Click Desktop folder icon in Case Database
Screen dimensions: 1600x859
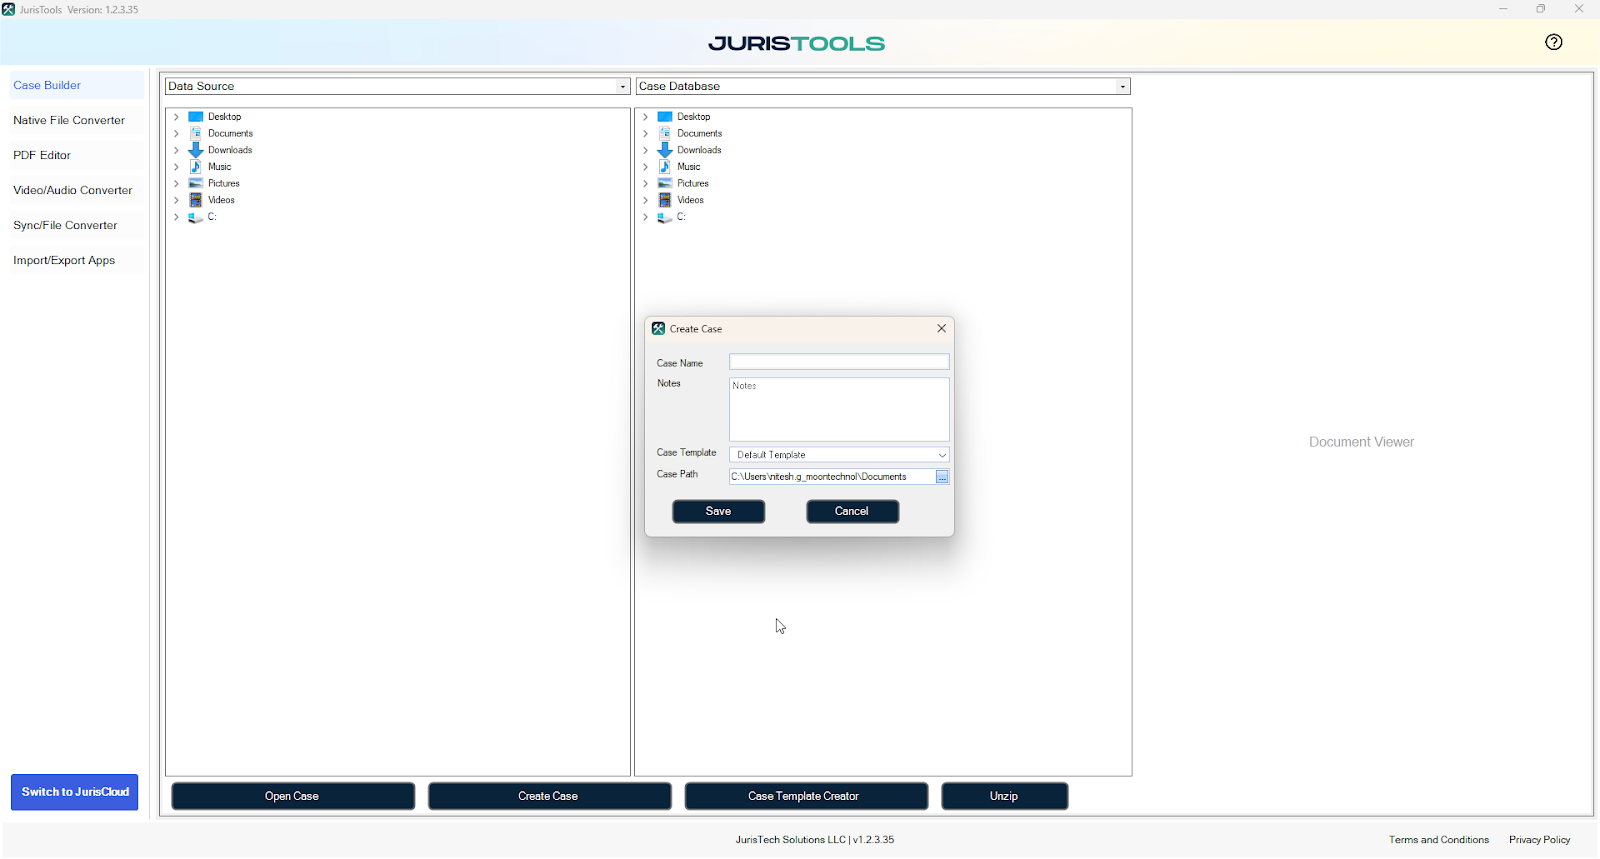pos(665,117)
